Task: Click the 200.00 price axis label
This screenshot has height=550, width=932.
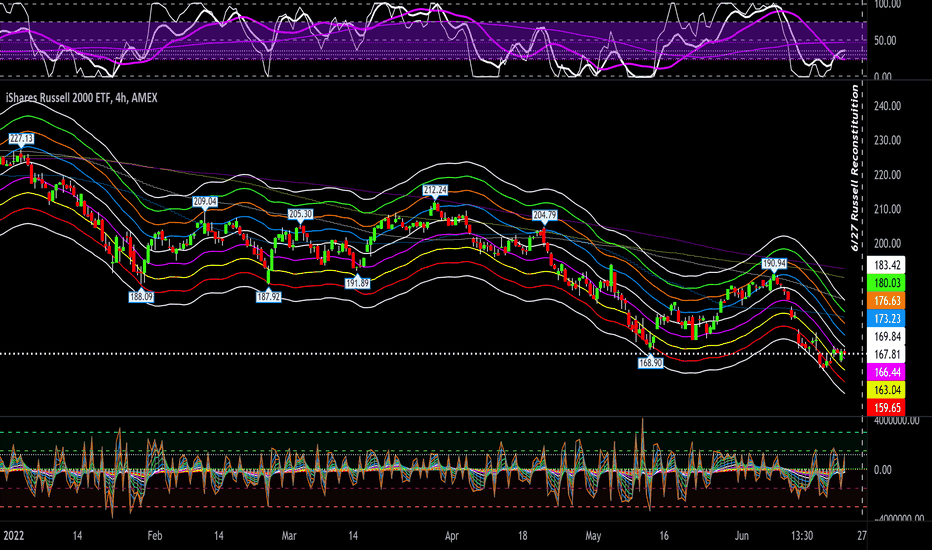Action: click(x=887, y=243)
